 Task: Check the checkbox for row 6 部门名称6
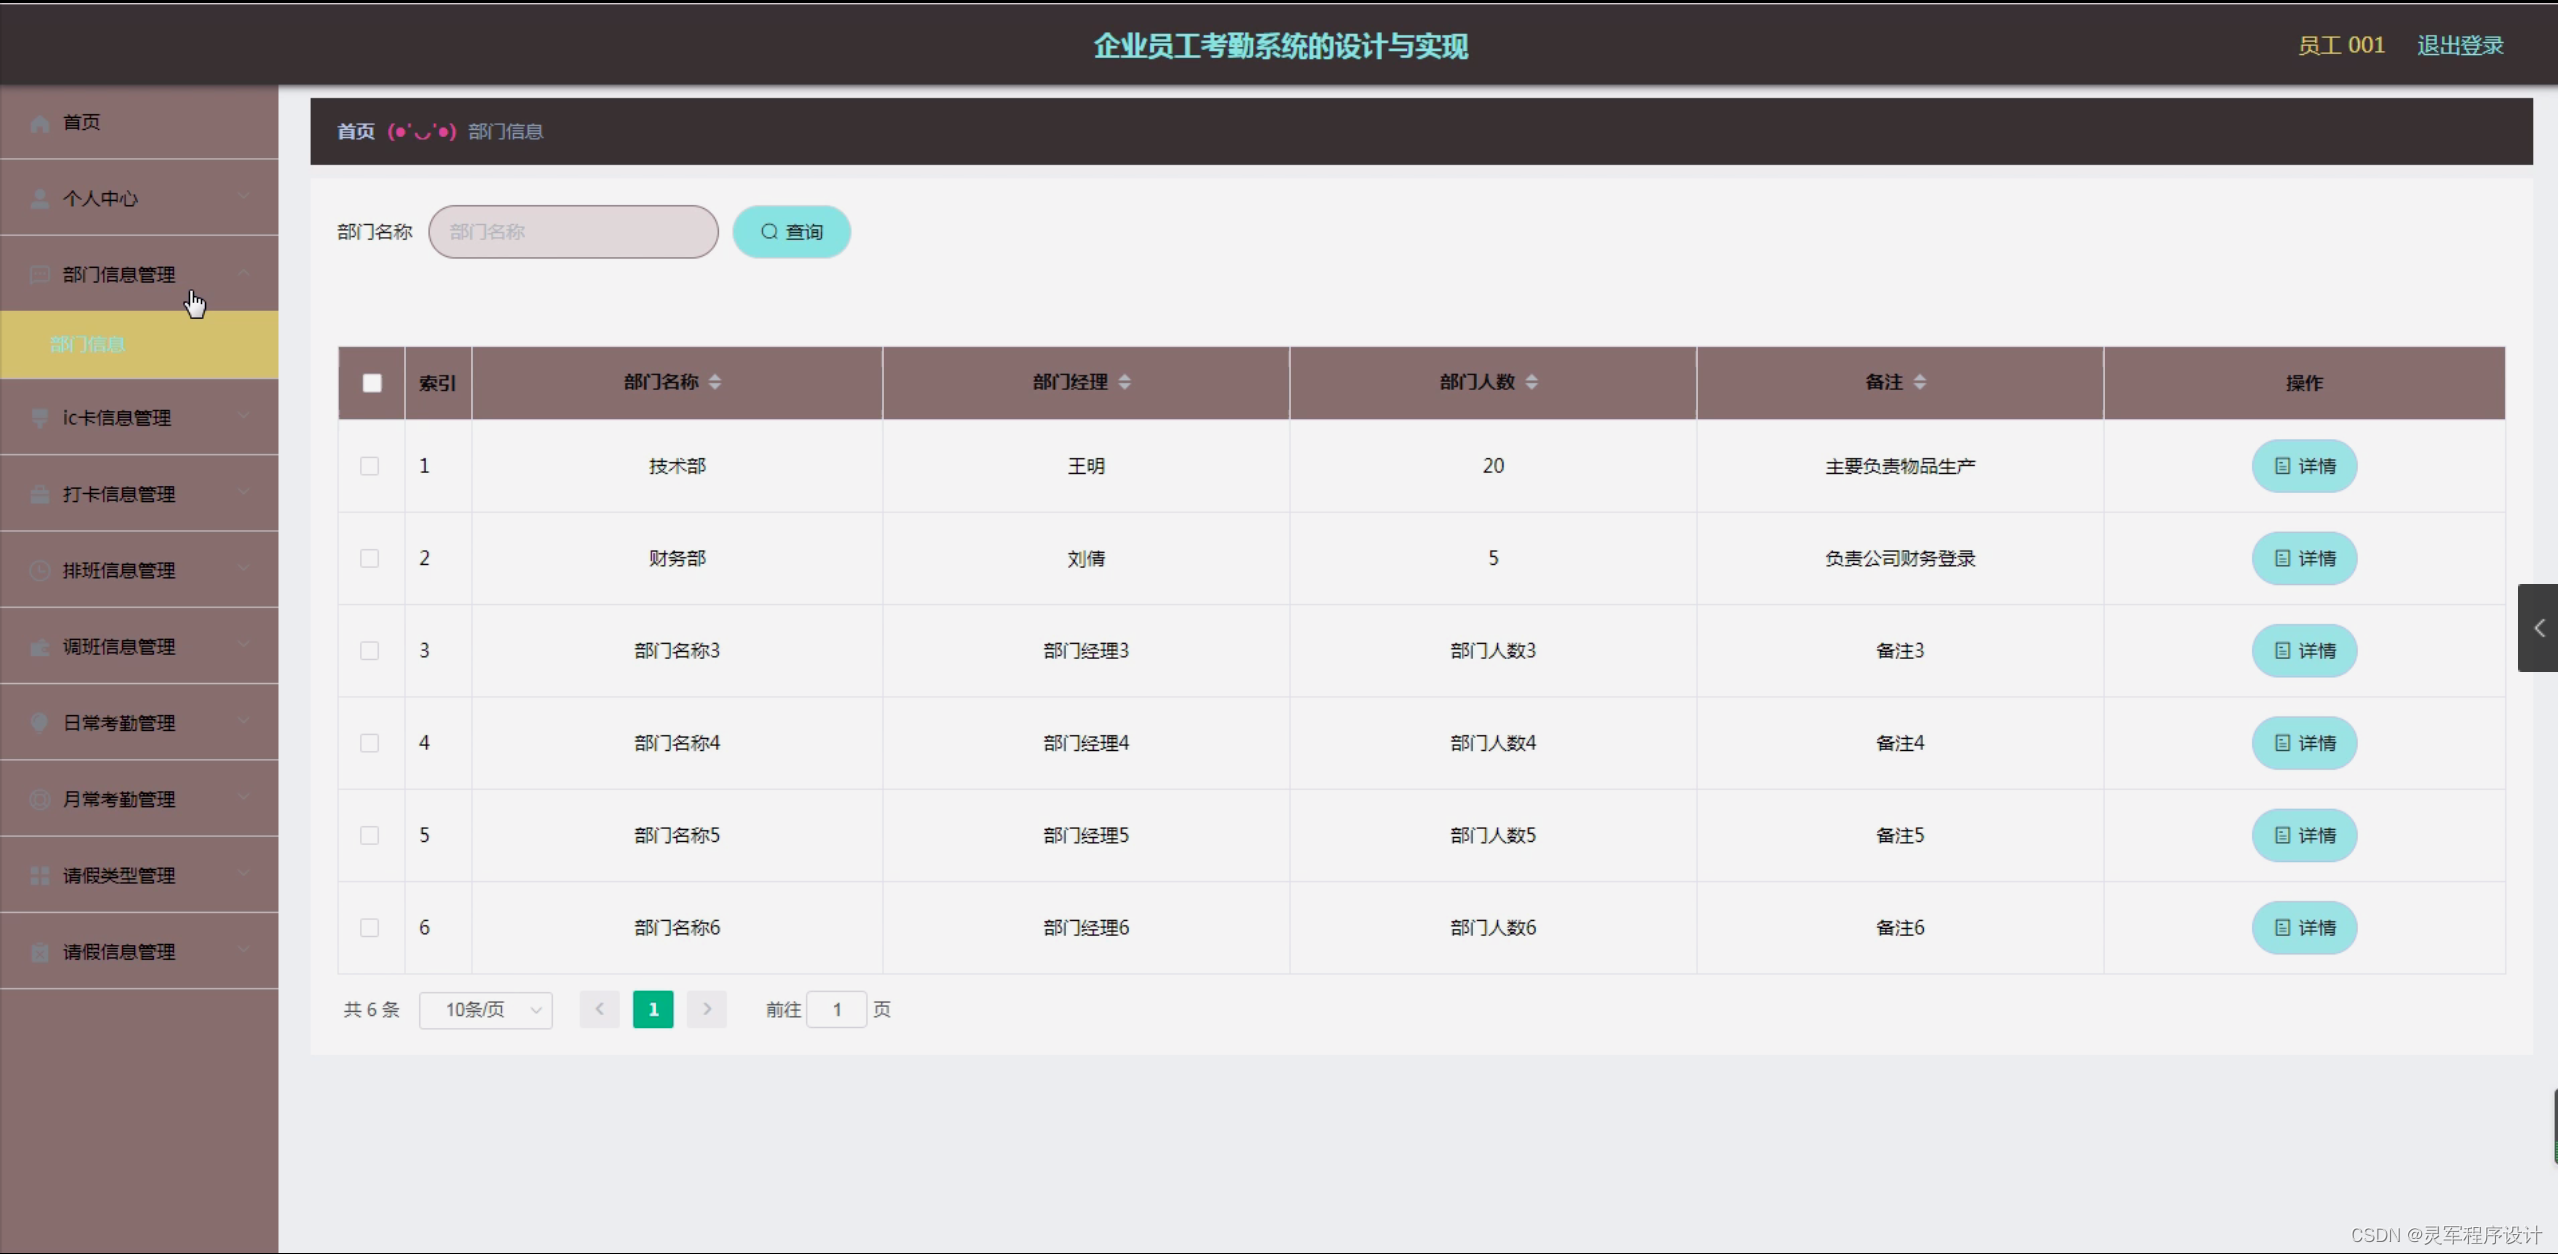369,927
